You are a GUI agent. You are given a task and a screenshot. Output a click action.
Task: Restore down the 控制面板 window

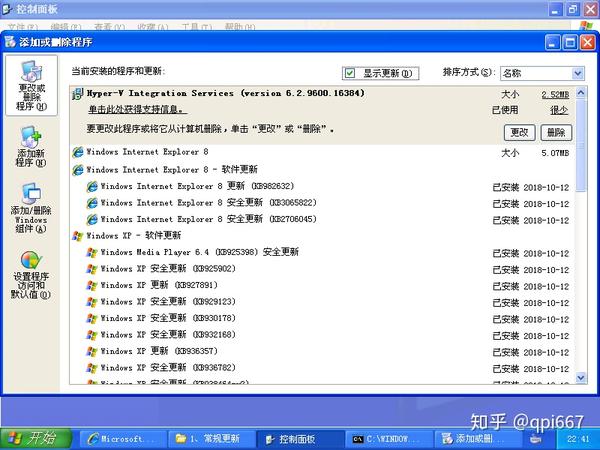click(573, 8)
